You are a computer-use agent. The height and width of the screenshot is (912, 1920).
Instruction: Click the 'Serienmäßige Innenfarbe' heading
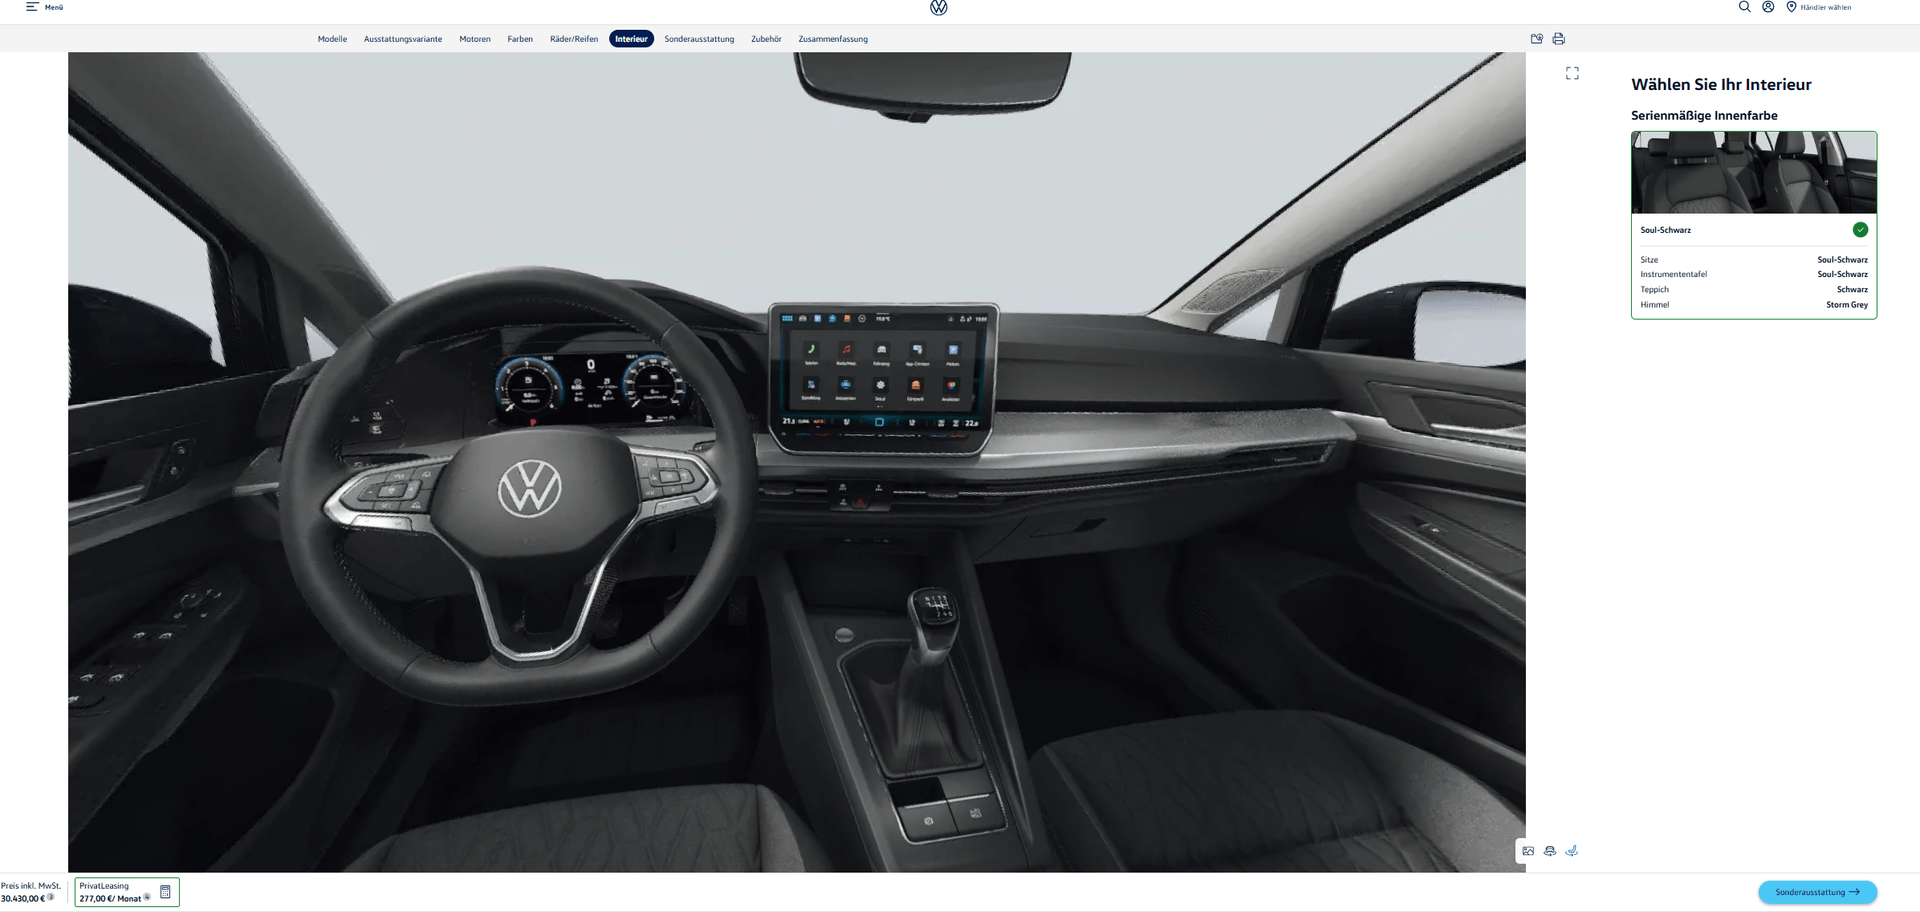coord(1704,116)
